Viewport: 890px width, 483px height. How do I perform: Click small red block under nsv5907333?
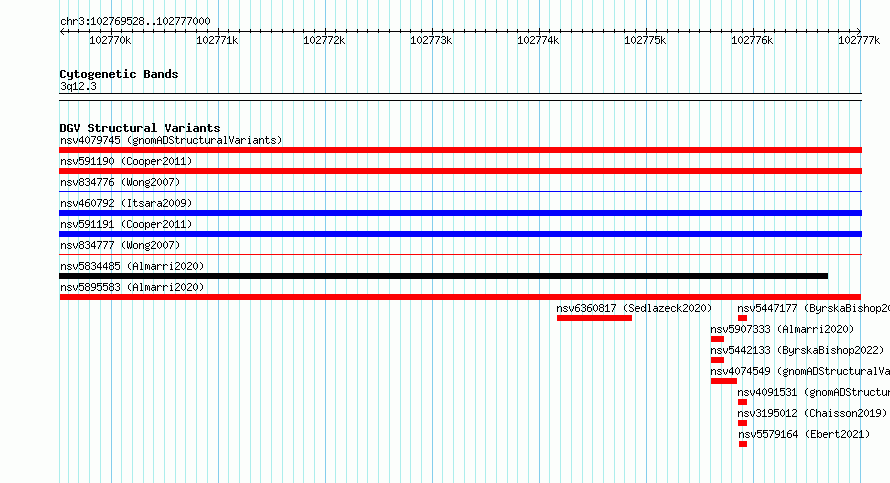tap(717, 339)
